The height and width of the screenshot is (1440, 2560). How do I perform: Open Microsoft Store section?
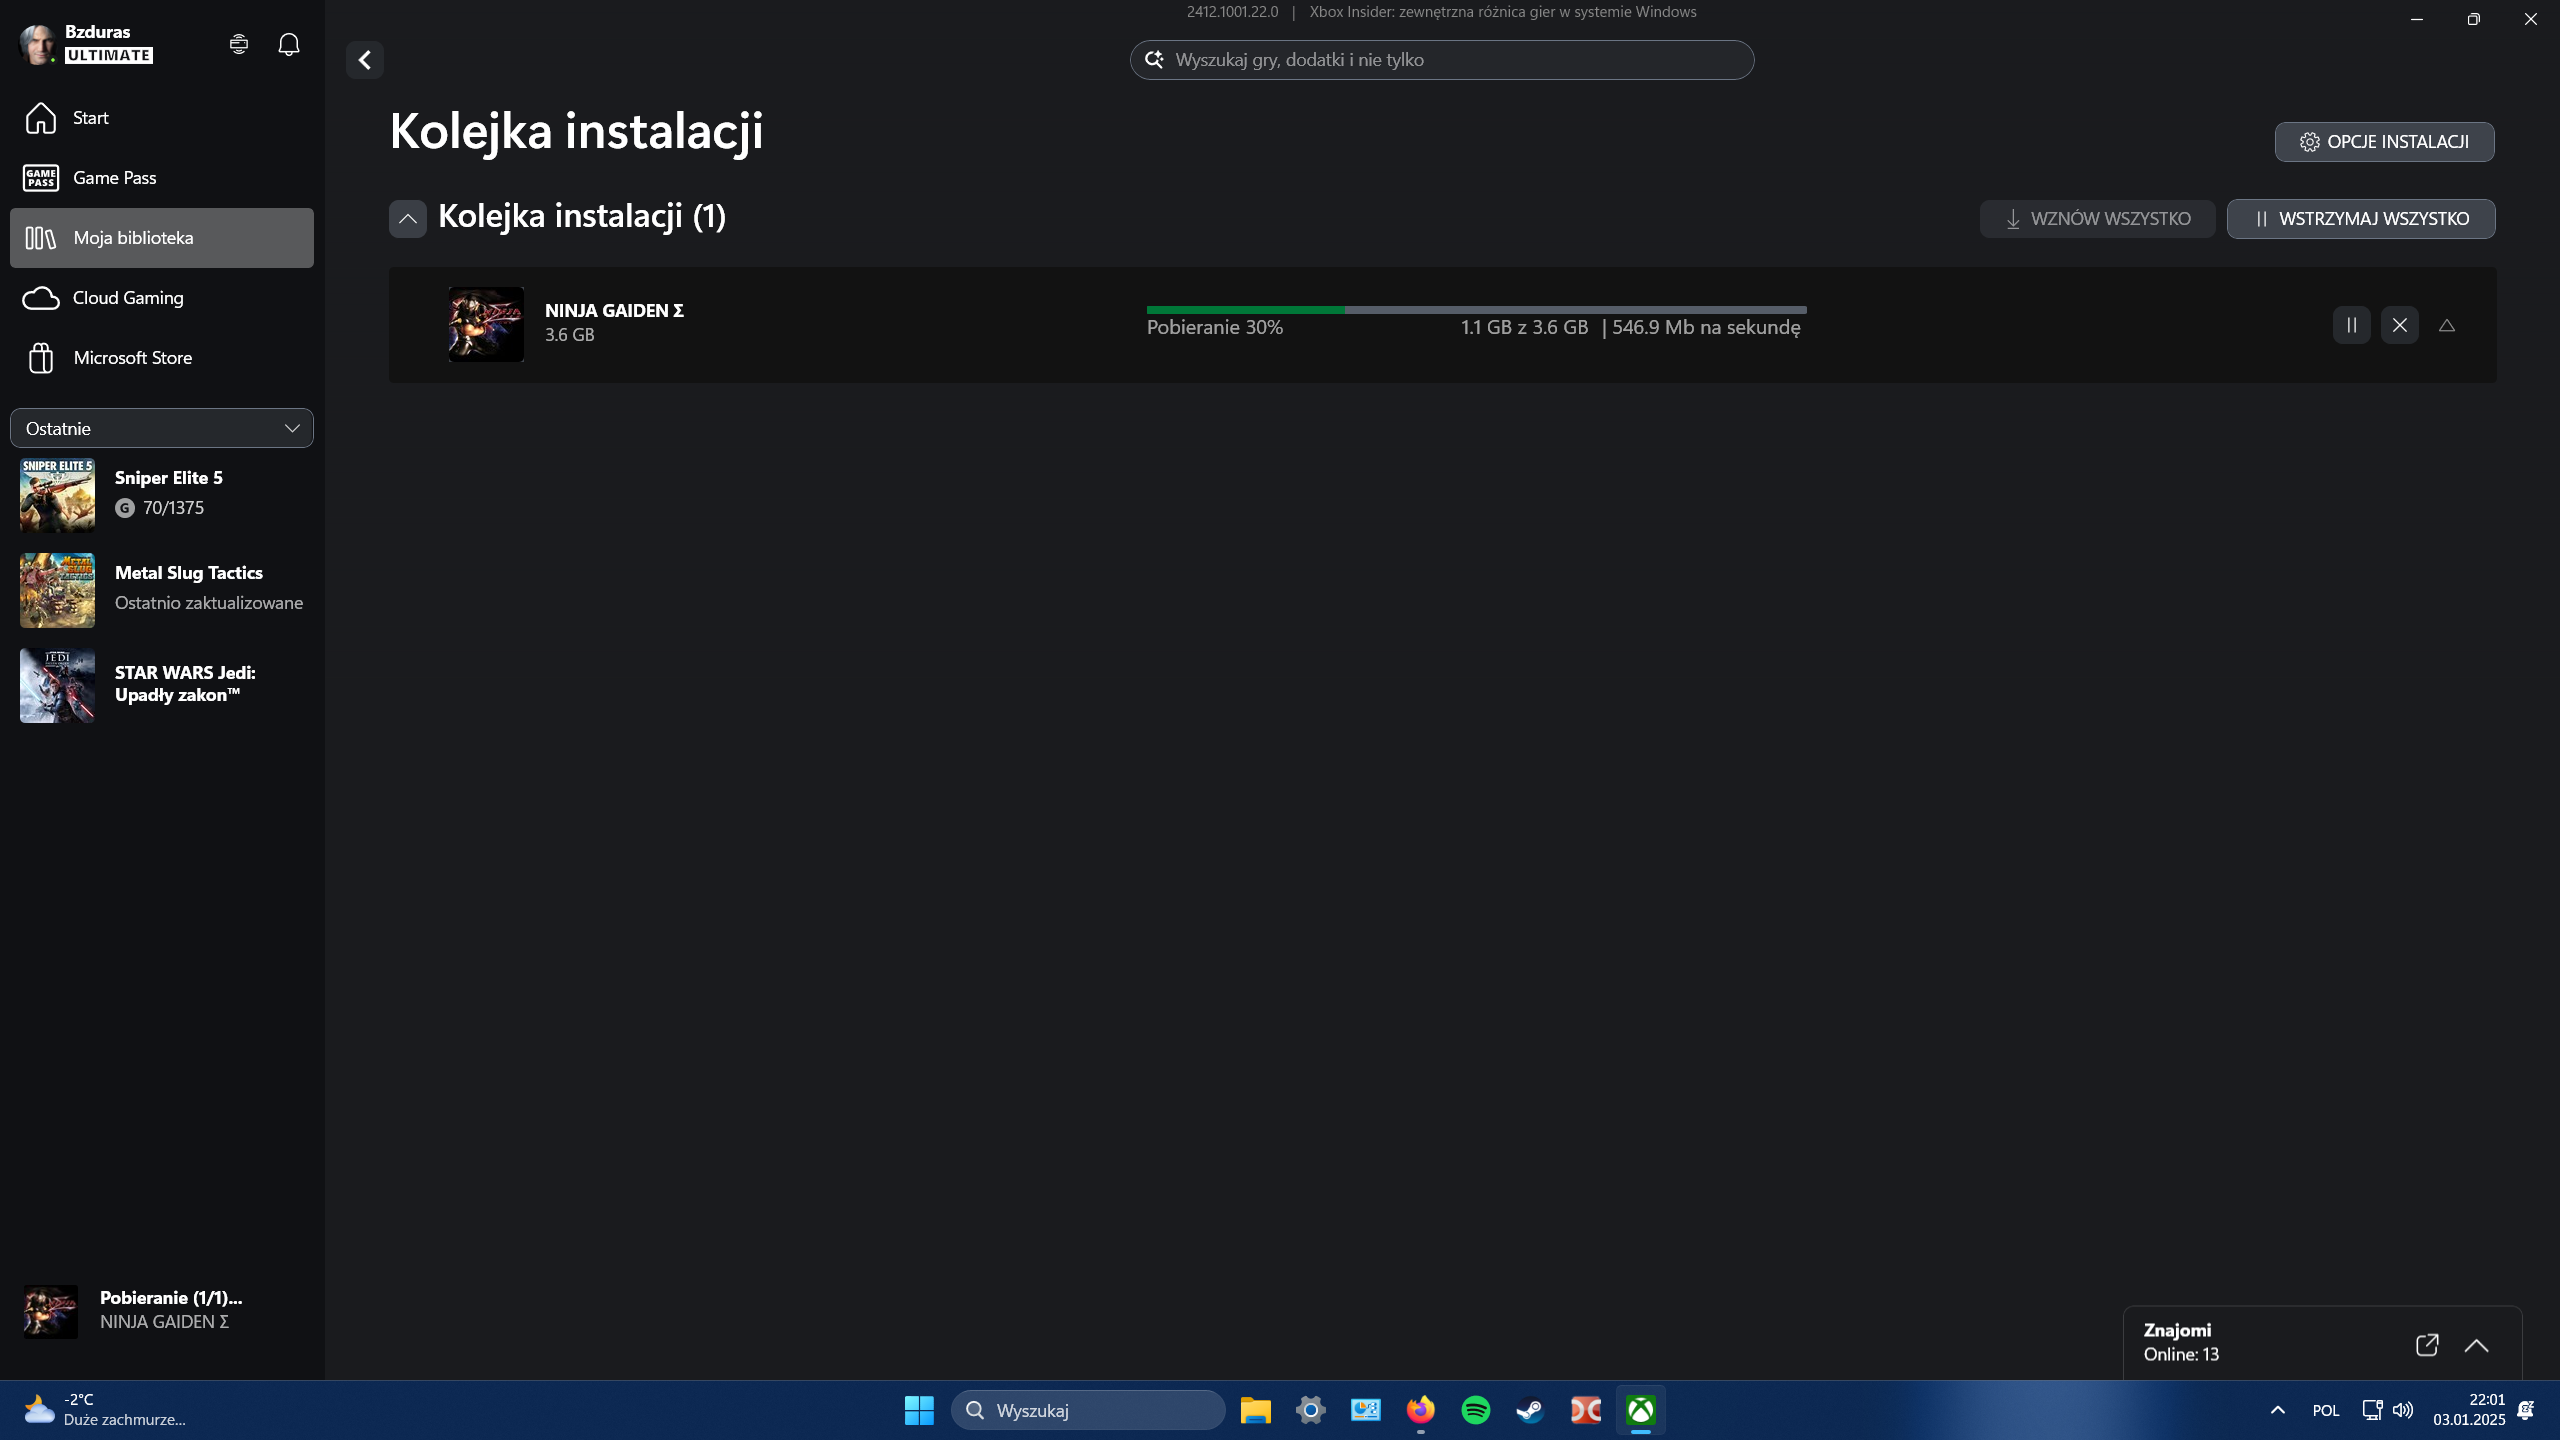coord(162,358)
